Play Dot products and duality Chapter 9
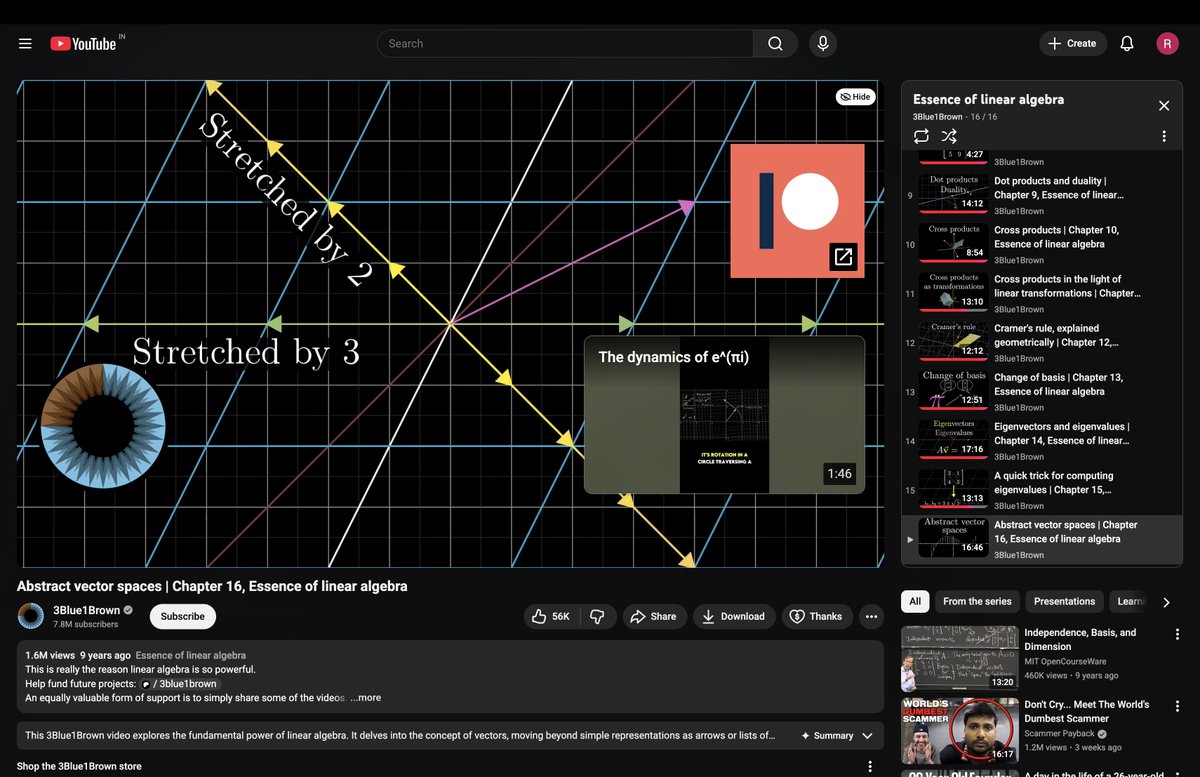Image resolution: width=1200 pixels, height=777 pixels. tap(1041, 195)
